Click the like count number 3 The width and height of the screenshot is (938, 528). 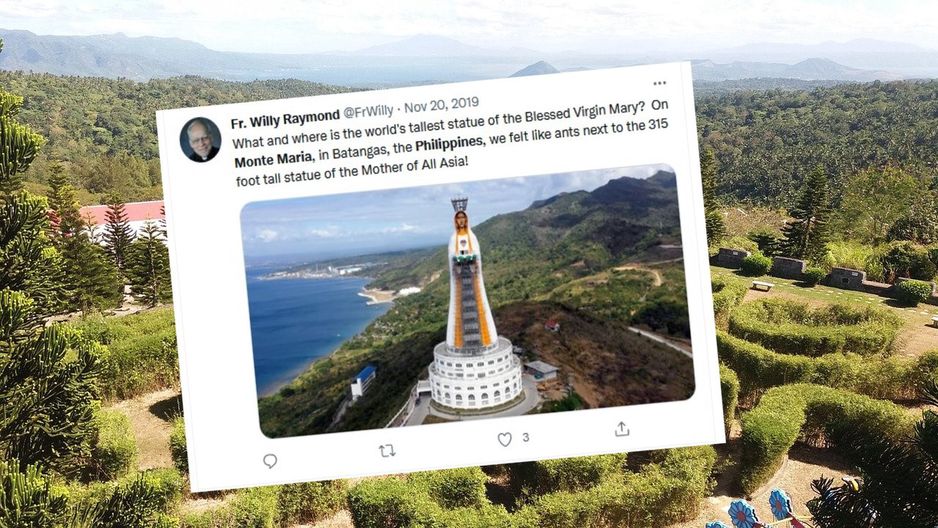525,437
